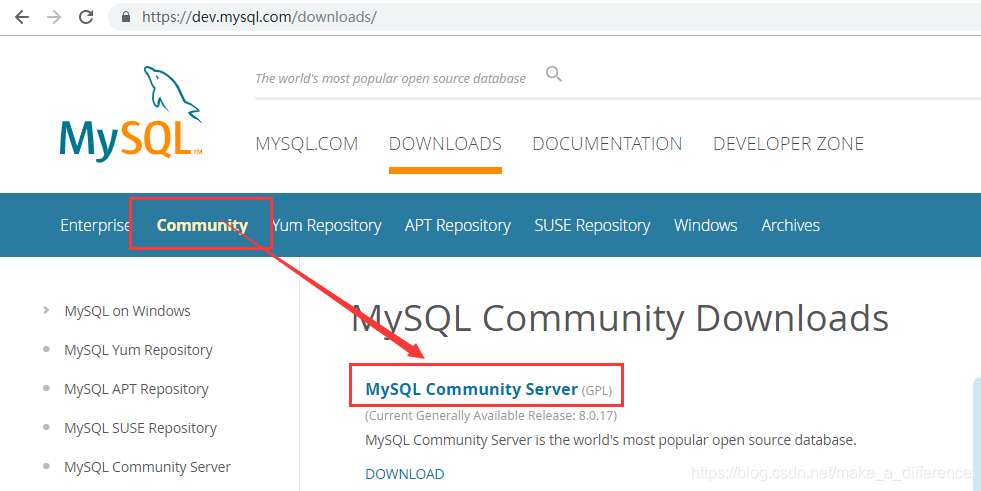
Task: Open the MYSQL.COM top navigation tab
Action: point(307,144)
